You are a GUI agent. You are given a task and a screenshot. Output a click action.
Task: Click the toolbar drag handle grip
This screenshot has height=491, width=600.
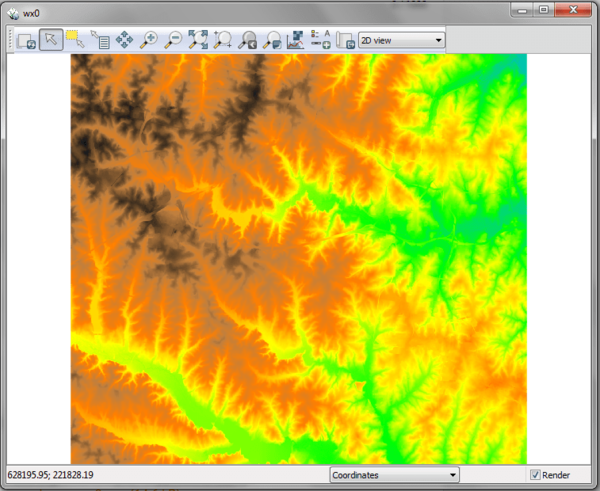click(10, 41)
